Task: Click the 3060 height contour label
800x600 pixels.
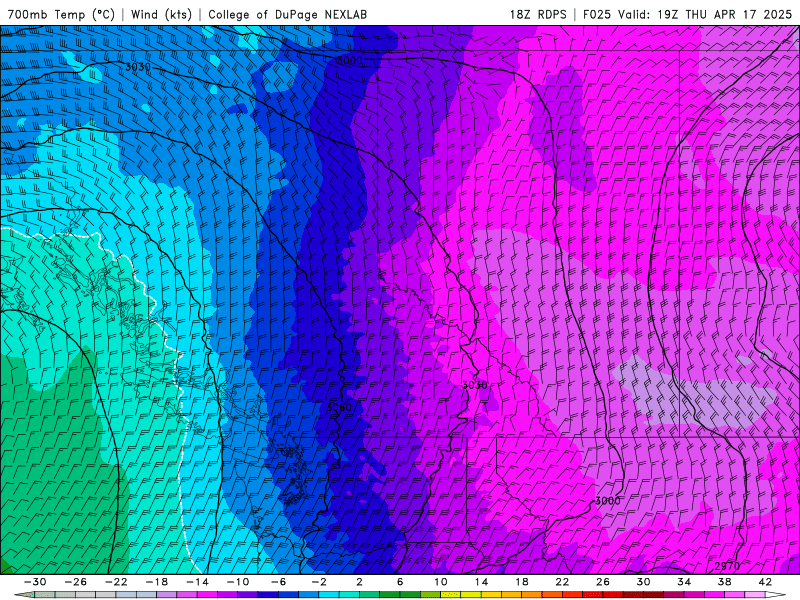Action: point(339,407)
